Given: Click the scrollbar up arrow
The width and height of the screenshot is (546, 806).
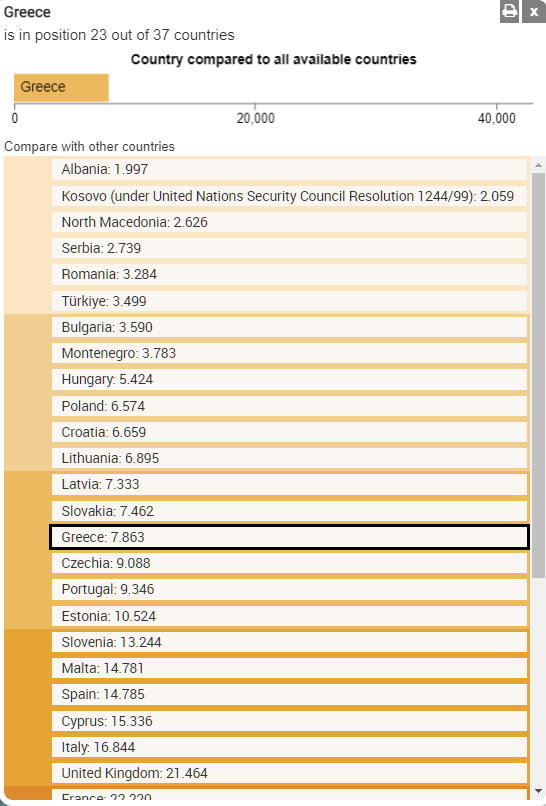Looking at the screenshot, I should (x=538, y=165).
